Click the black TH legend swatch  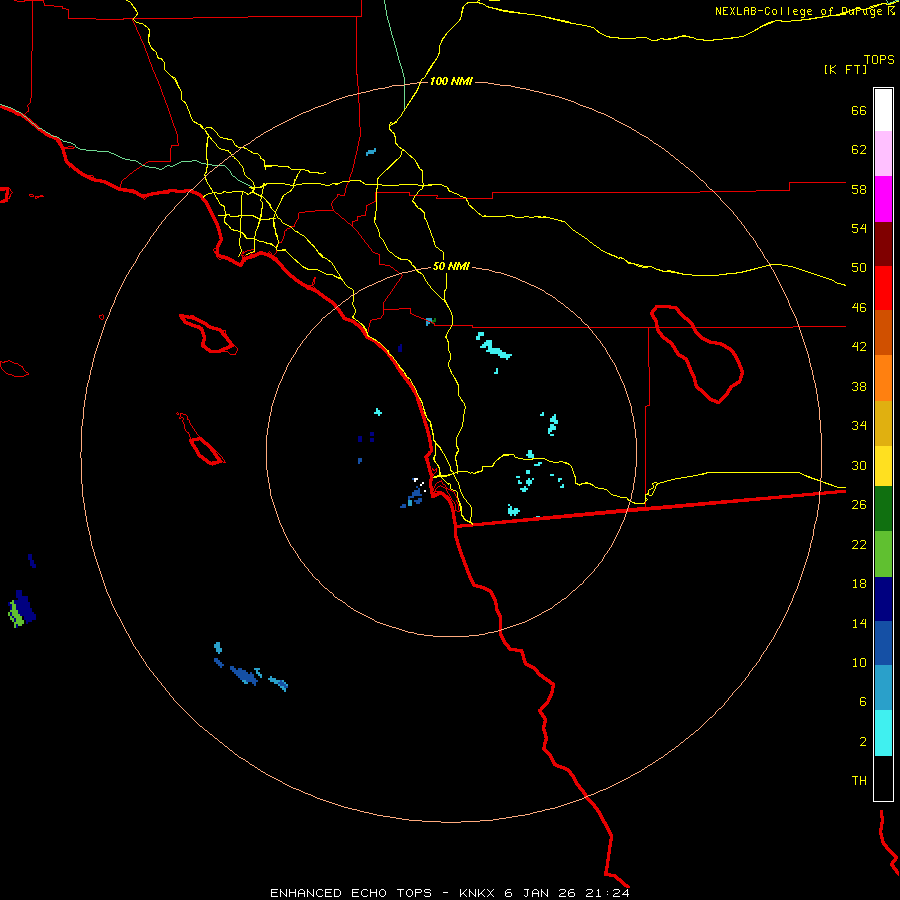tap(883, 778)
